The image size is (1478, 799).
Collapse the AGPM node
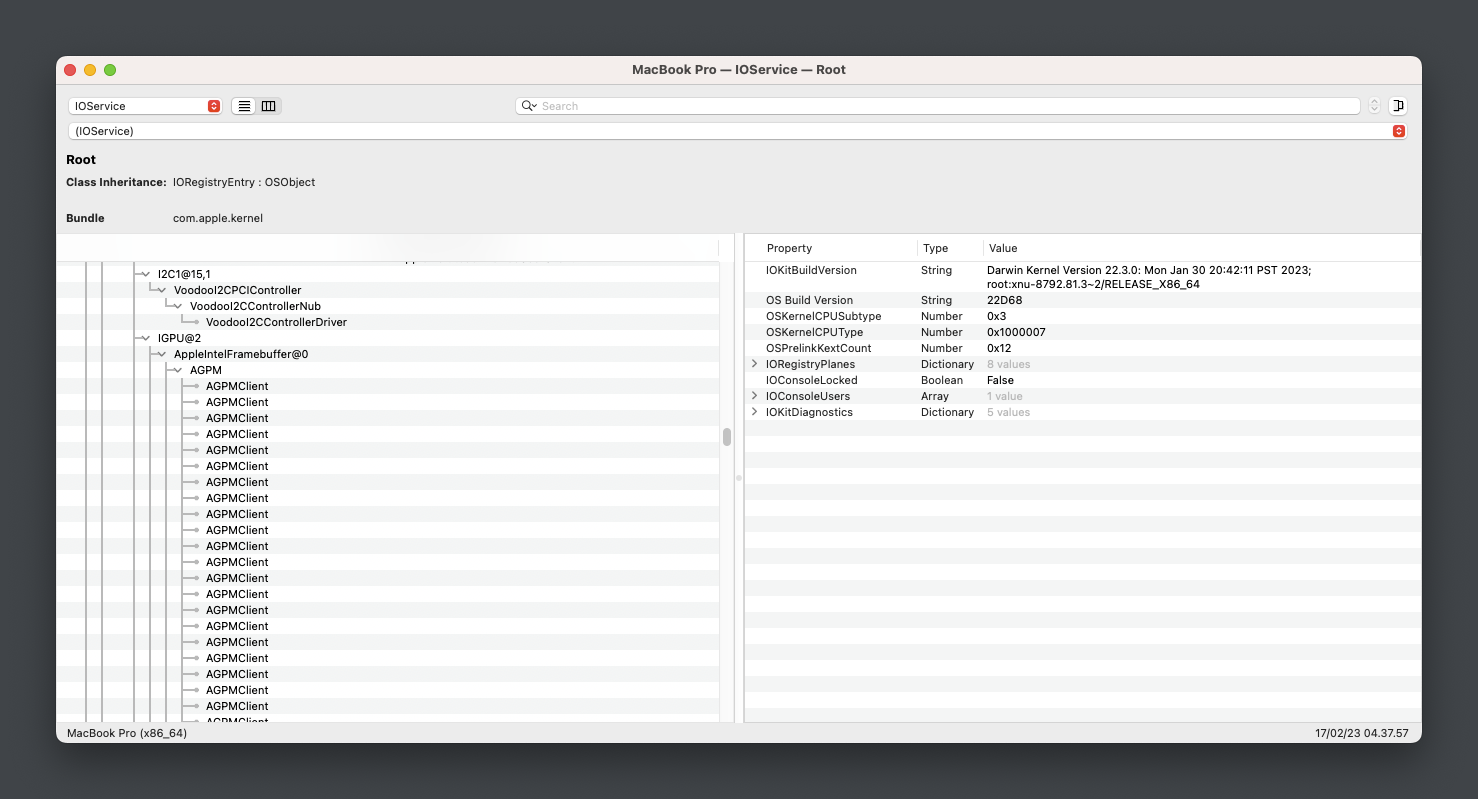[x=178, y=370]
